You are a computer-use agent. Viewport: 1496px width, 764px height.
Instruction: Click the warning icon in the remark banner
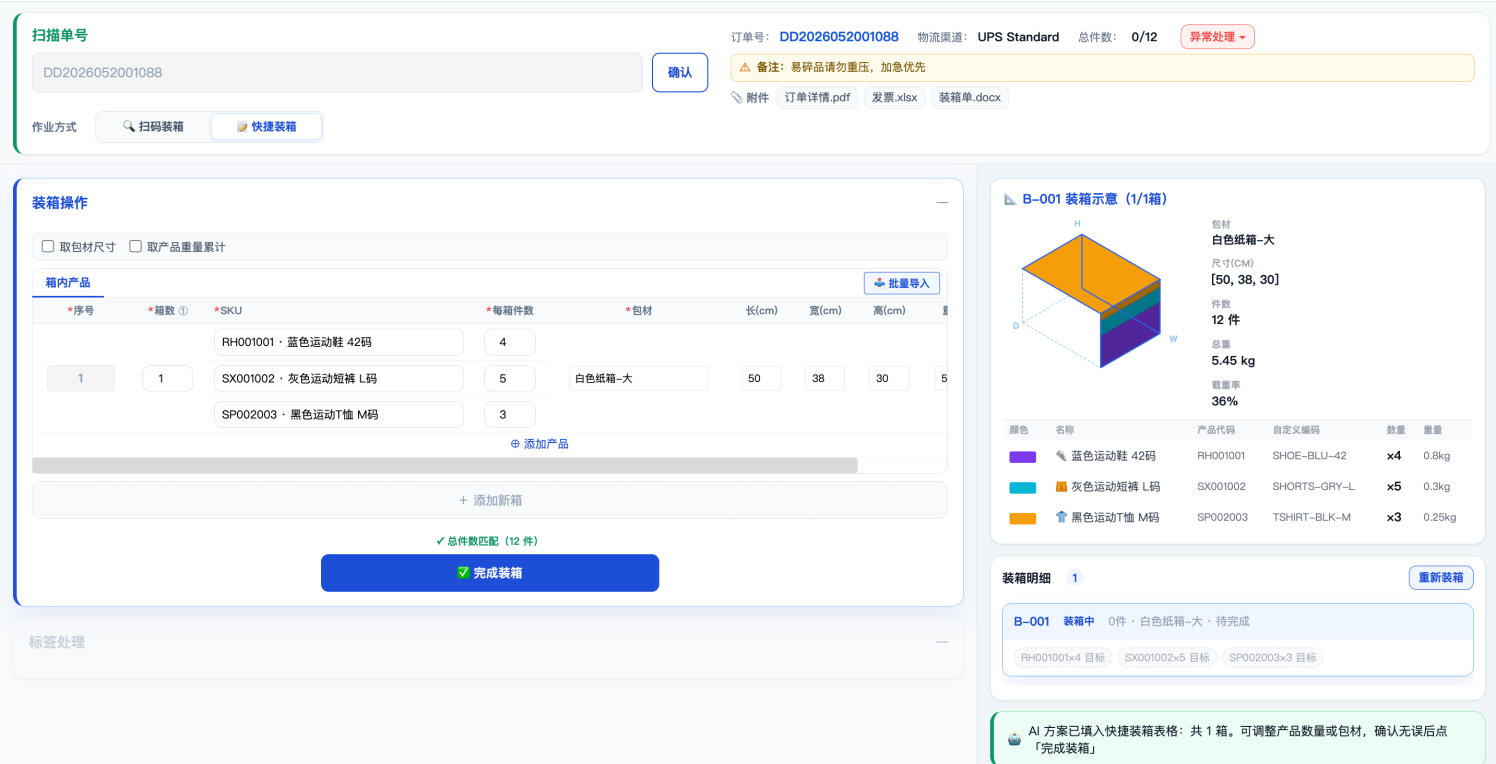(745, 67)
